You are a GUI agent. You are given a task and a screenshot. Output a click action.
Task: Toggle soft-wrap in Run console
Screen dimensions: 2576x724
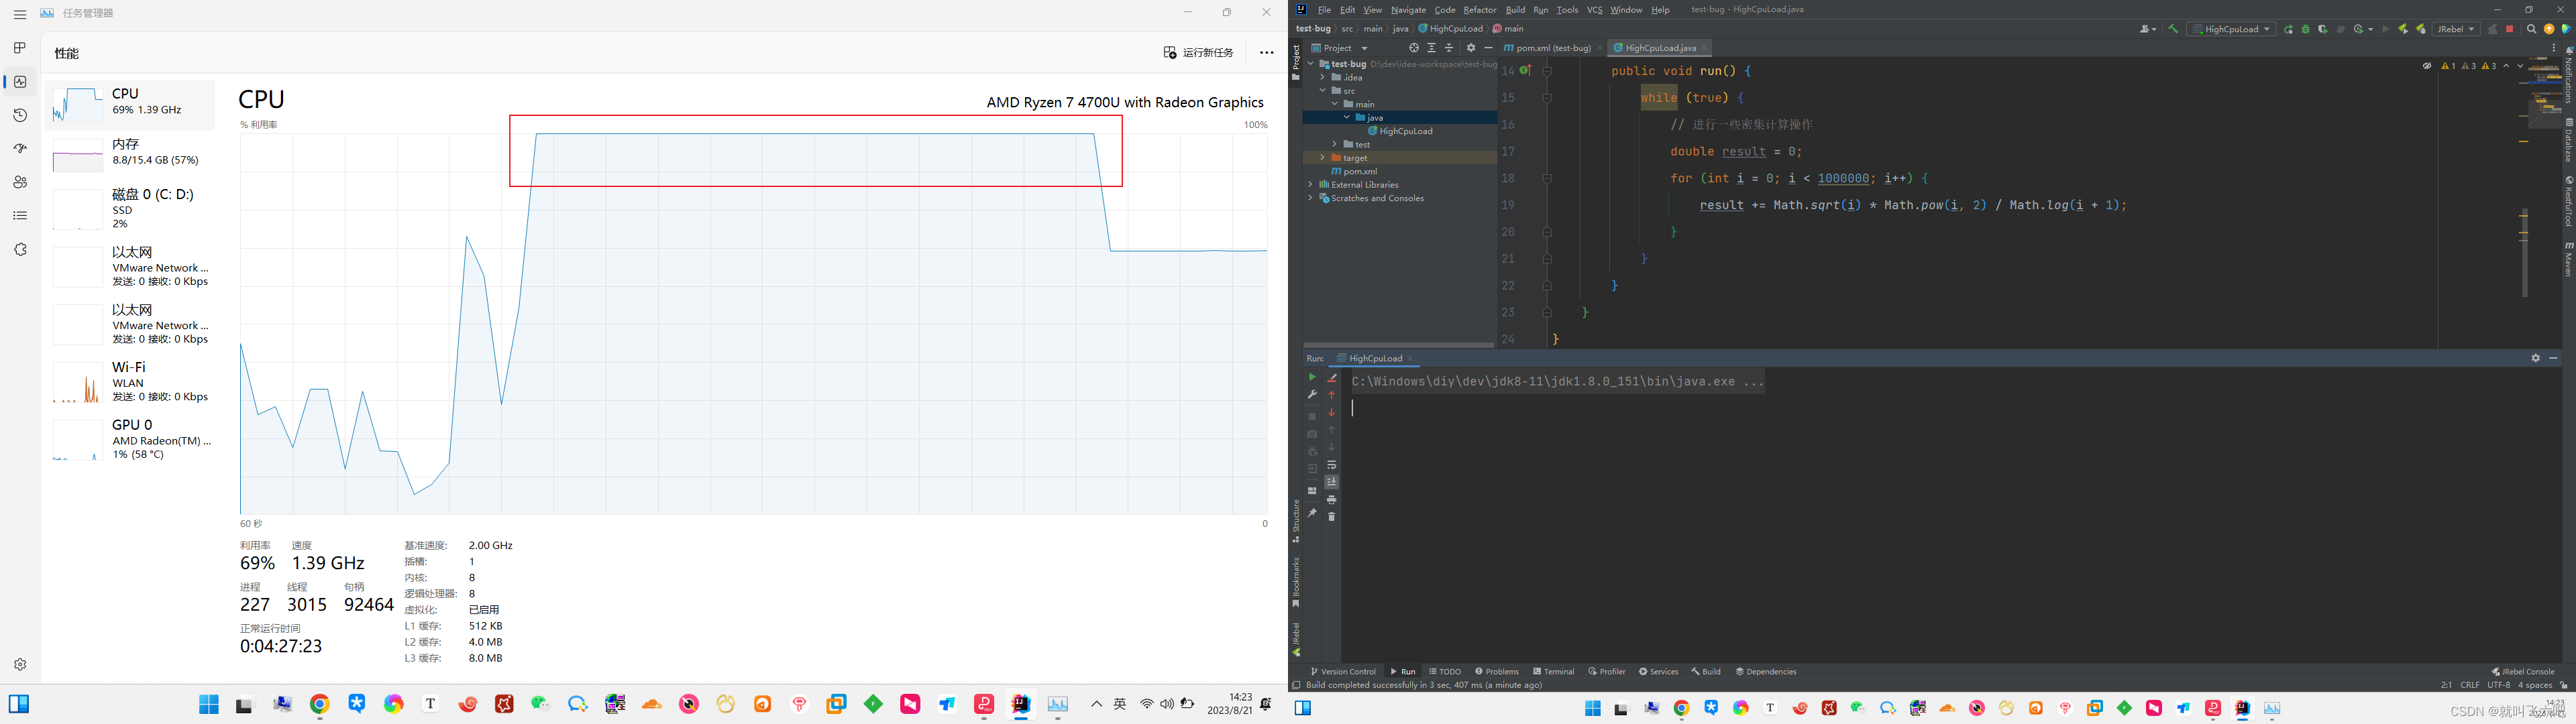pyautogui.click(x=1331, y=465)
